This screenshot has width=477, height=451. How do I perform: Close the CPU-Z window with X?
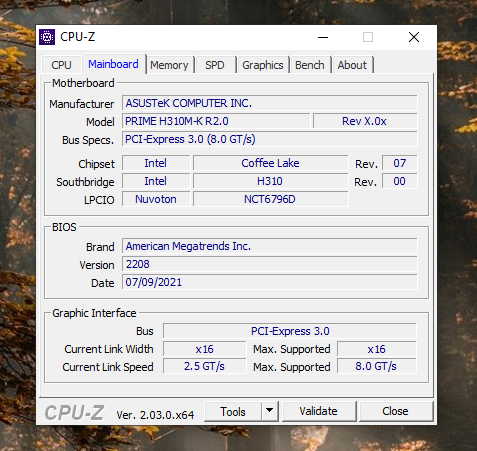point(414,37)
